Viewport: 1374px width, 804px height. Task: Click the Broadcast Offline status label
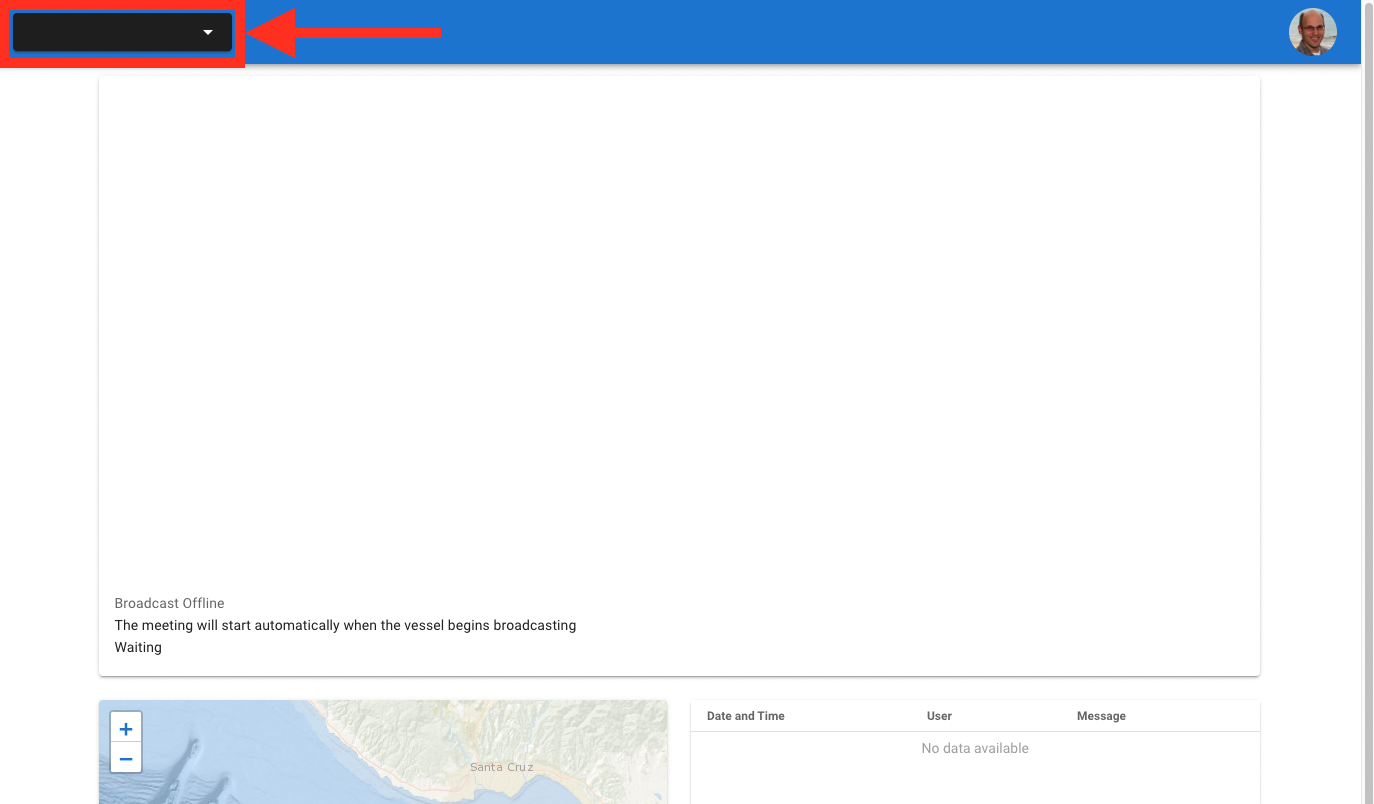point(169,603)
